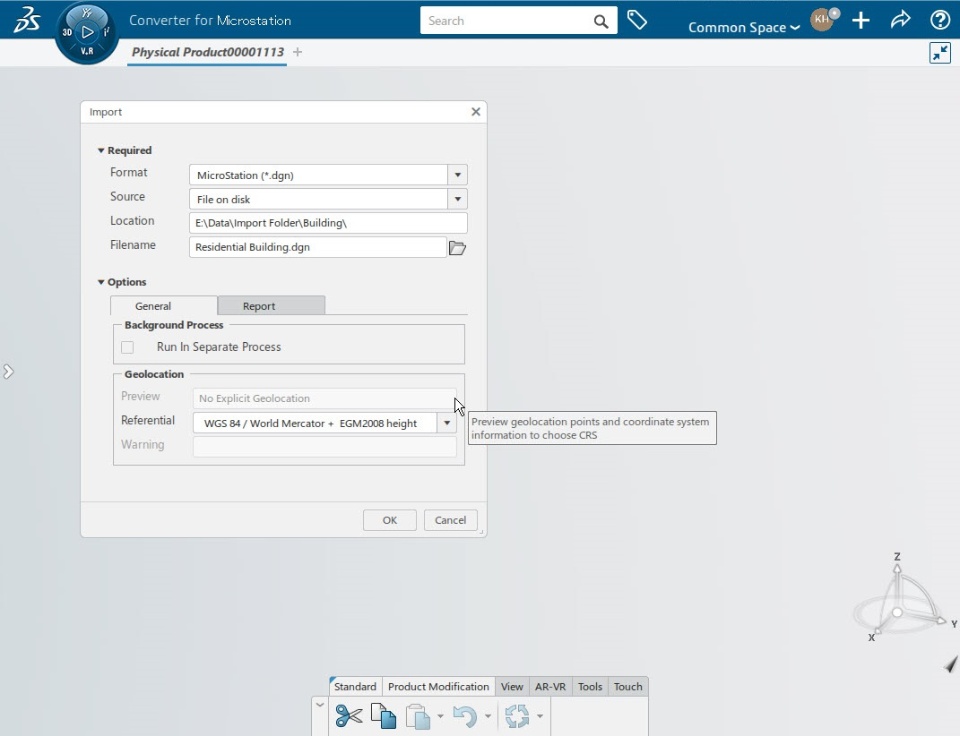Collapse the Required section
960x736 pixels.
point(101,150)
